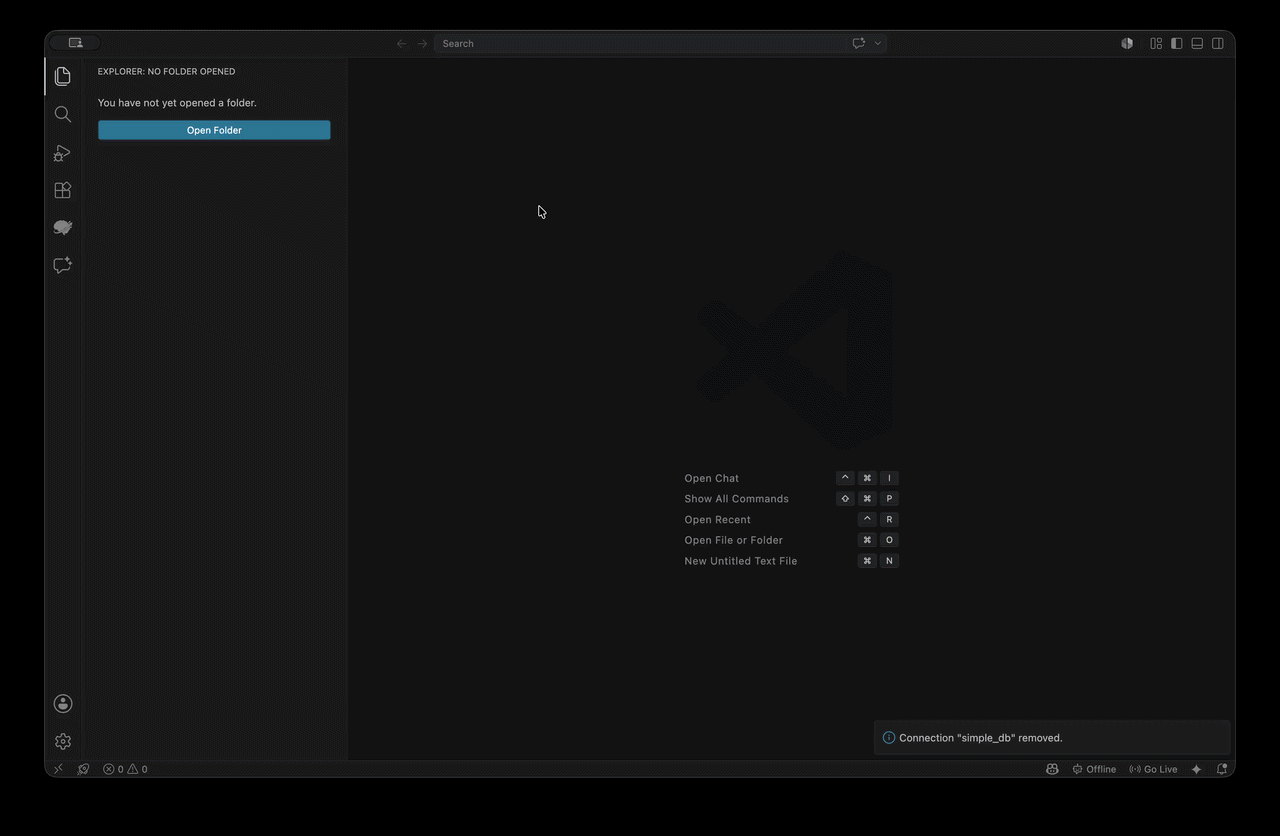Open the Explorer view in activity bar

63,76
